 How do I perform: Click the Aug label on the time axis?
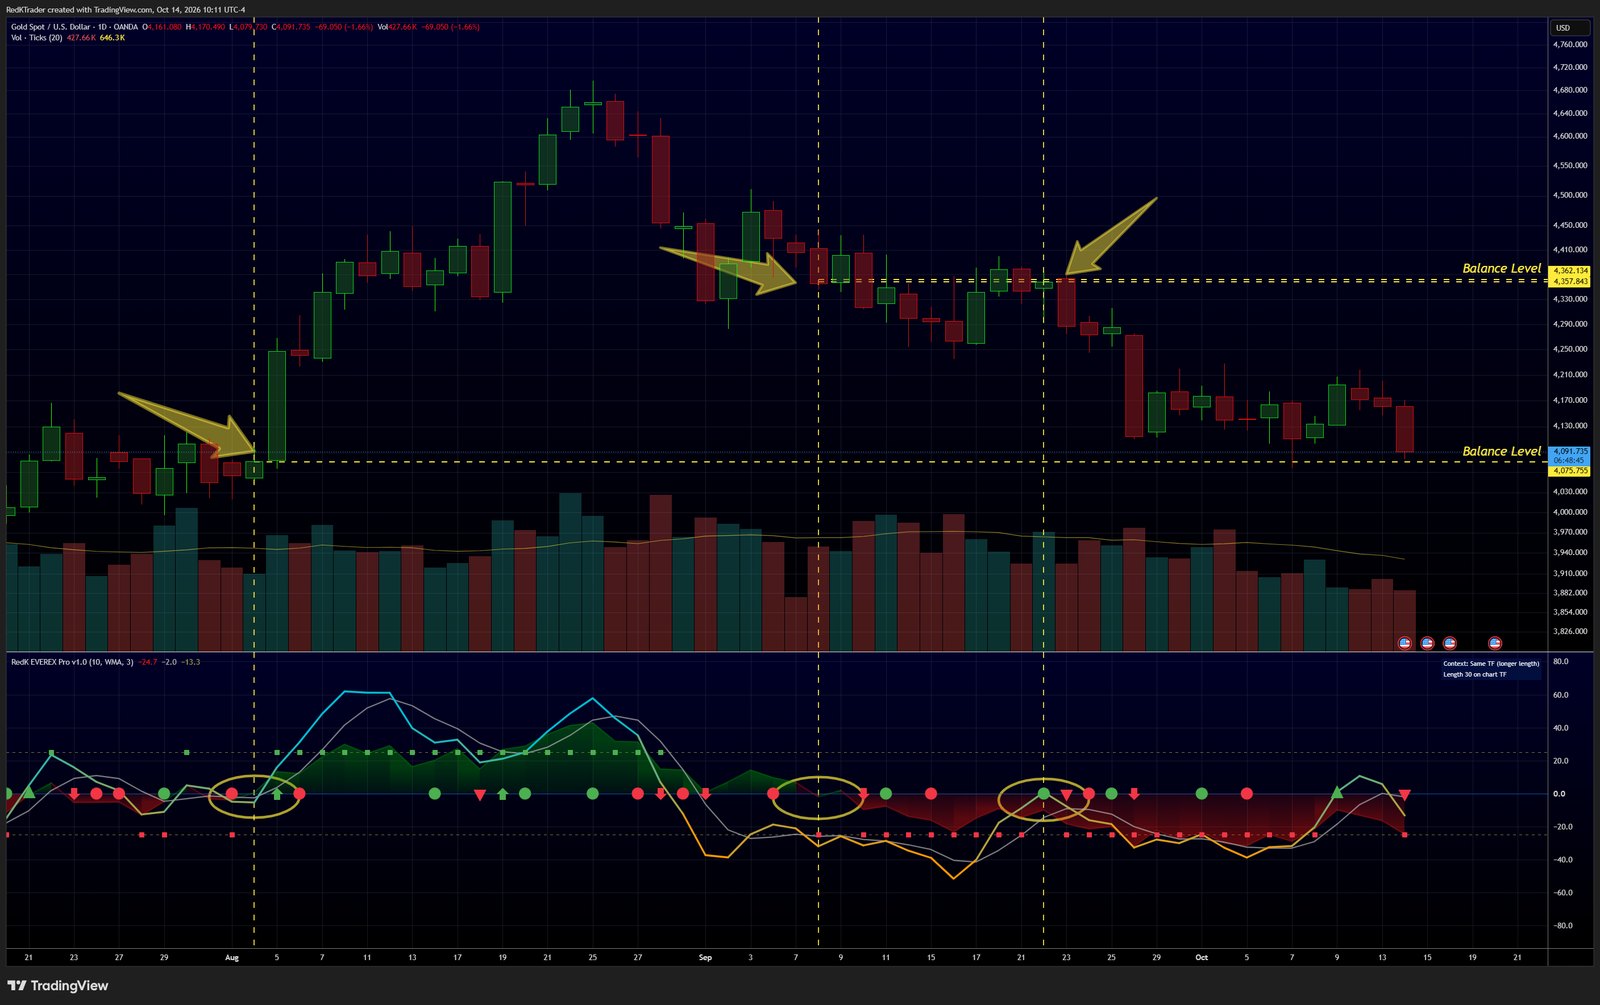click(232, 958)
